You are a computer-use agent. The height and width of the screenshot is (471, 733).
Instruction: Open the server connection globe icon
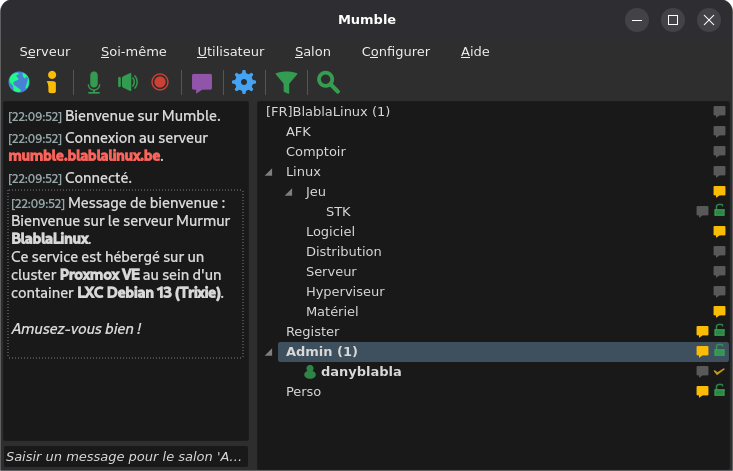click(x=19, y=82)
